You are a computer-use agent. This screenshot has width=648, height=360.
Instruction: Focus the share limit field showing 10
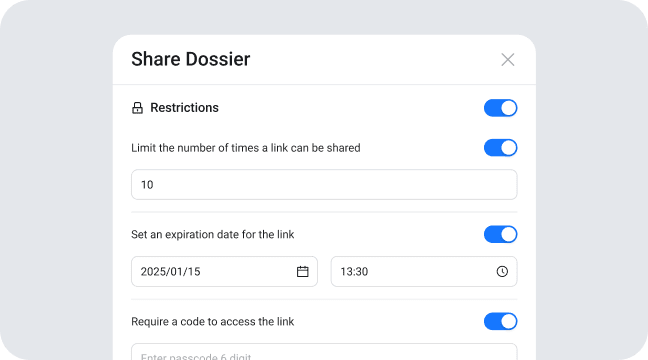tap(324, 184)
